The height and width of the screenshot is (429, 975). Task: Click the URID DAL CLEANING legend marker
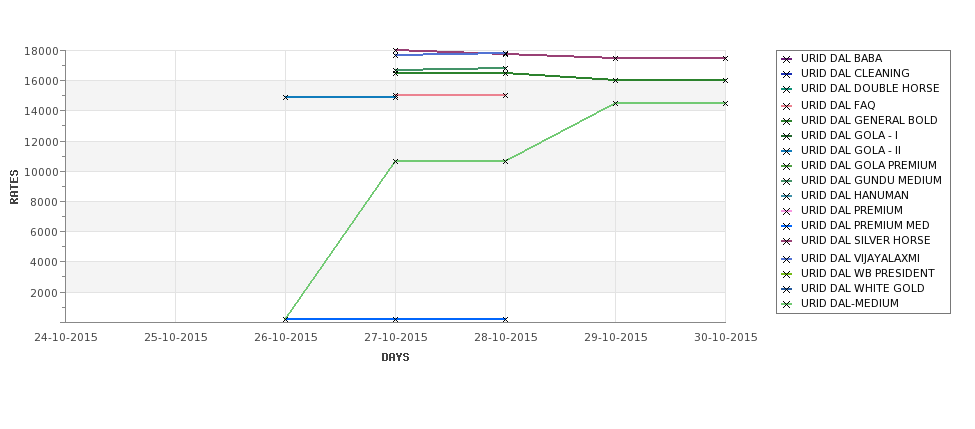pyautogui.click(x=787, y=74)
